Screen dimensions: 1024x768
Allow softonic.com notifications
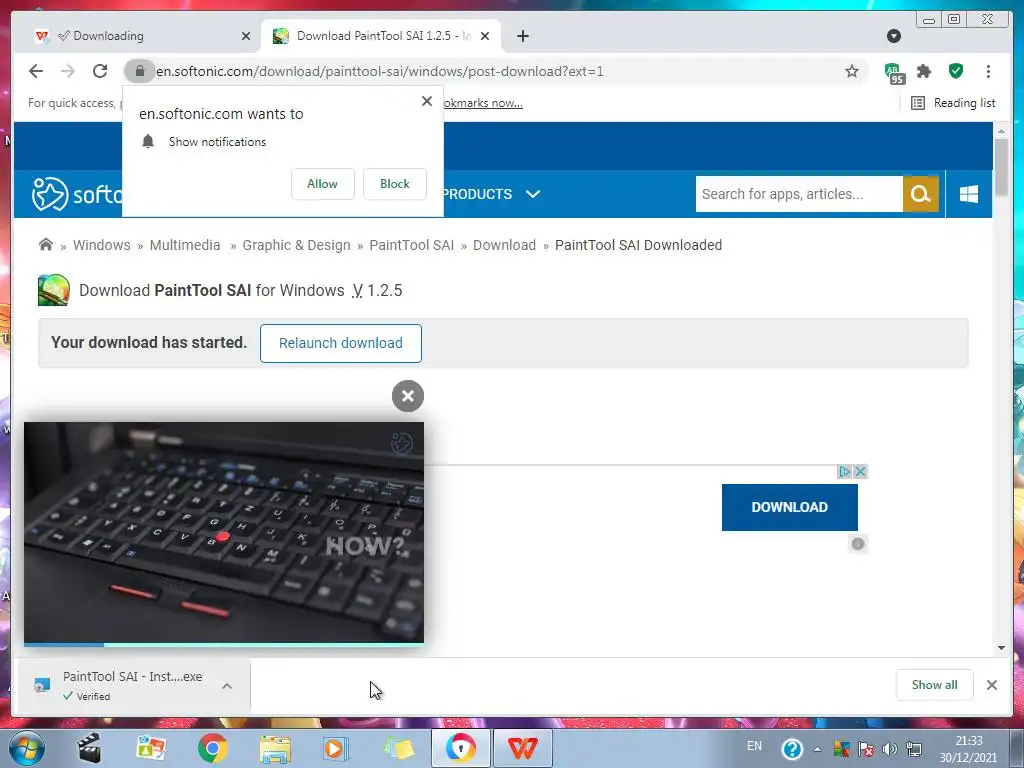[x=323, y=184]
